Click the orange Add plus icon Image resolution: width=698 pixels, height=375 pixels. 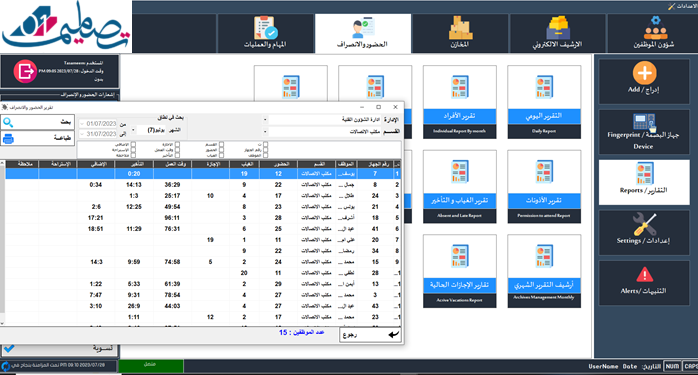[x=645, y=73]
